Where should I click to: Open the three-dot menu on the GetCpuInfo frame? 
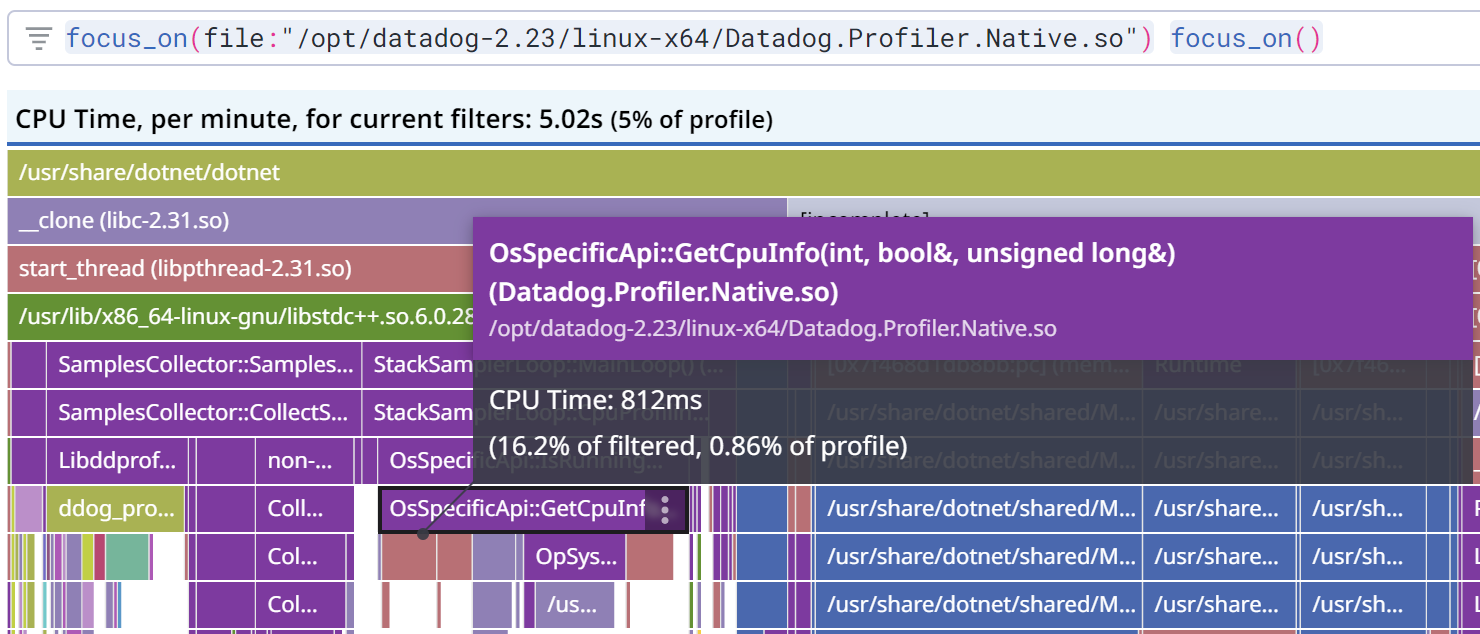click(x=664, y=509)
